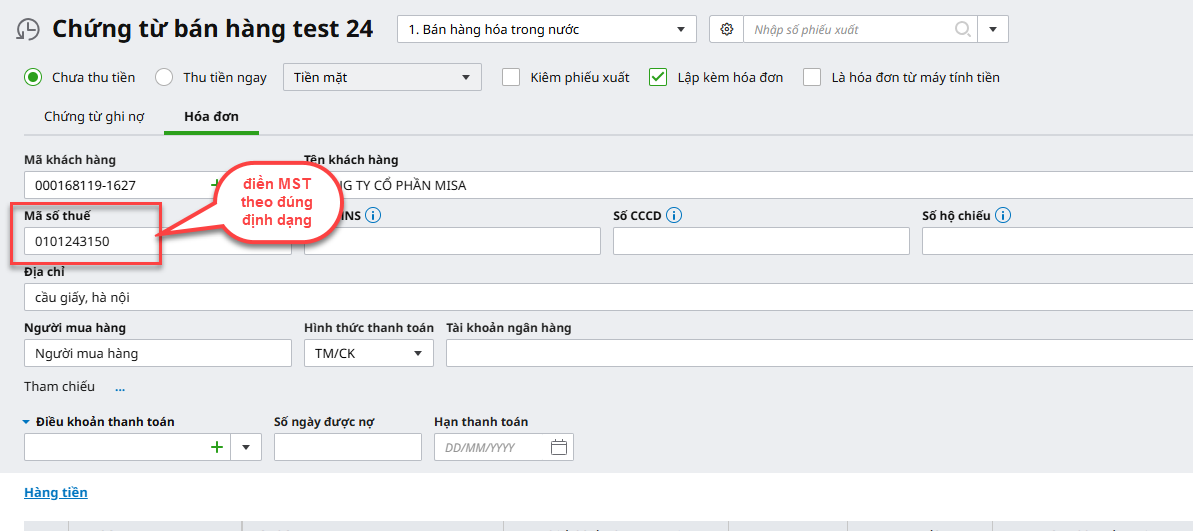Click the Hàng tiền link

pyautogui.click(x=56, y=492)
